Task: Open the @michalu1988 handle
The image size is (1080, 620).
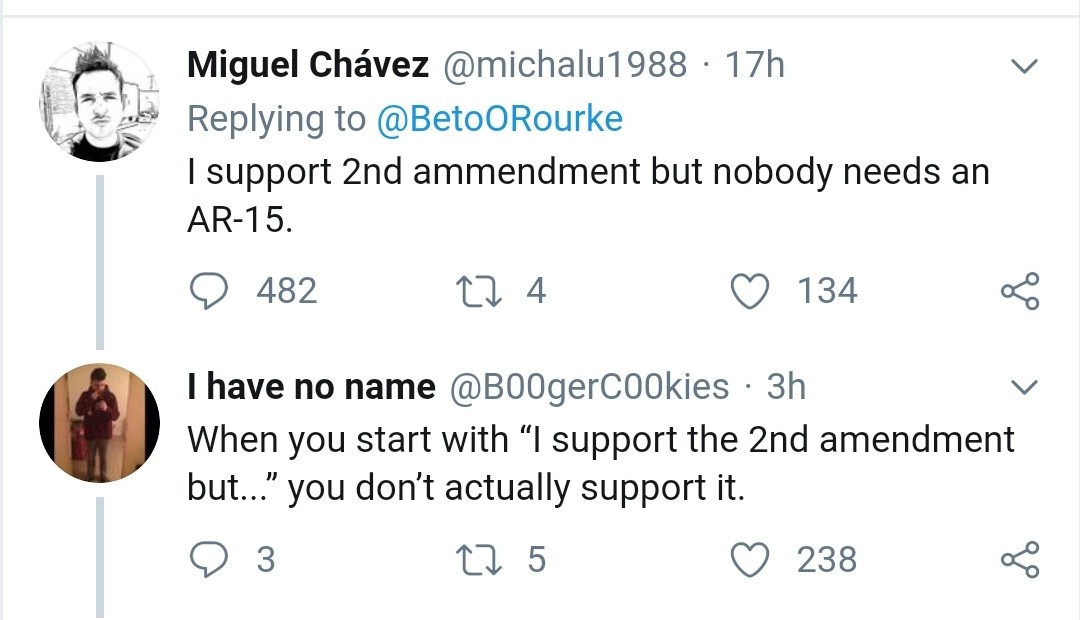Action: (x=565, y=65)
